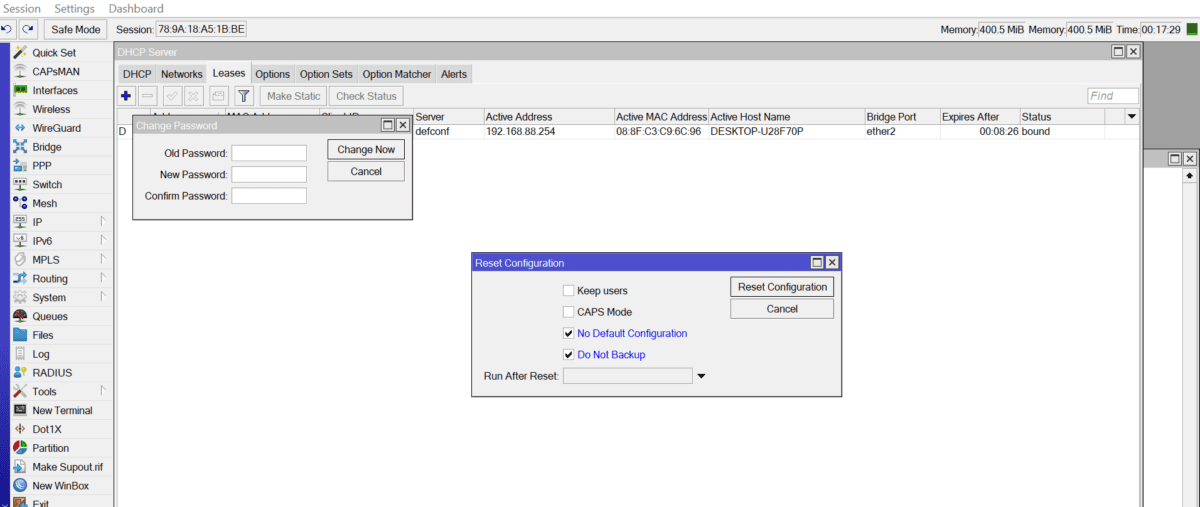Open WireGuard from the sidebar
The width and height of the screenshot is (1200, 507).
56,128
